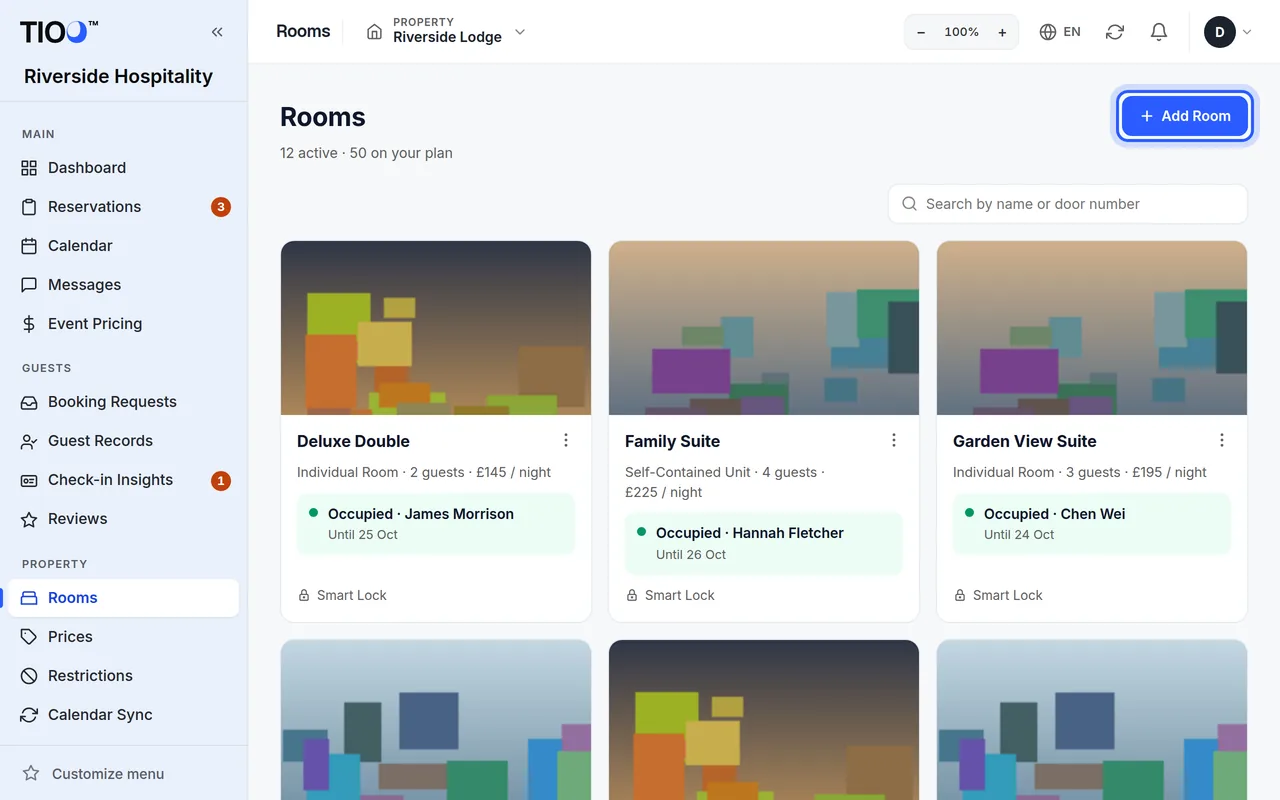Open EN language selector
Viewport: 1280px width, 800px height.
click(x=1060, y=32)
